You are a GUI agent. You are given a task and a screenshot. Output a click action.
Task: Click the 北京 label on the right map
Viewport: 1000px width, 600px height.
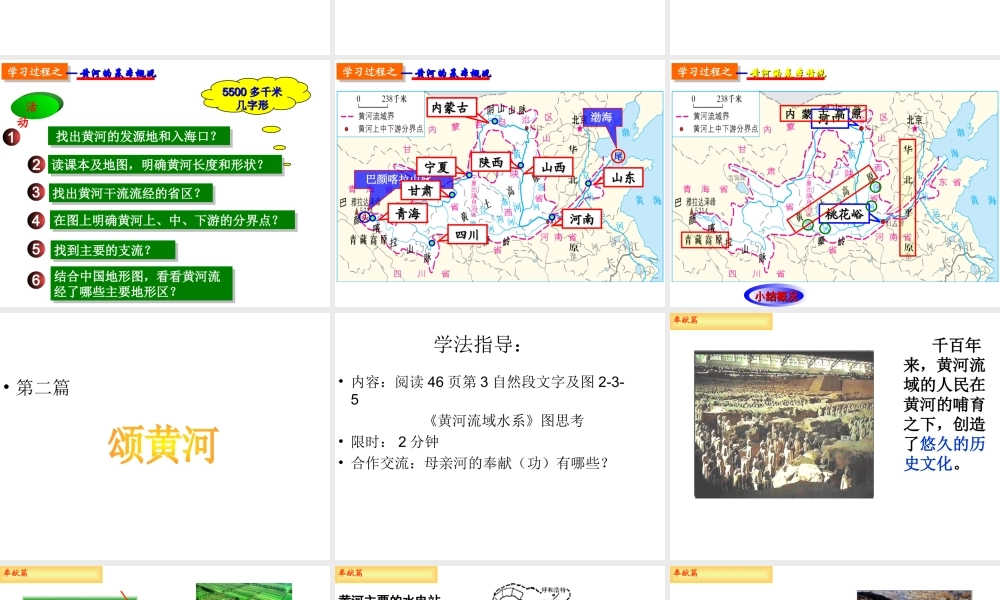(915, 120)
